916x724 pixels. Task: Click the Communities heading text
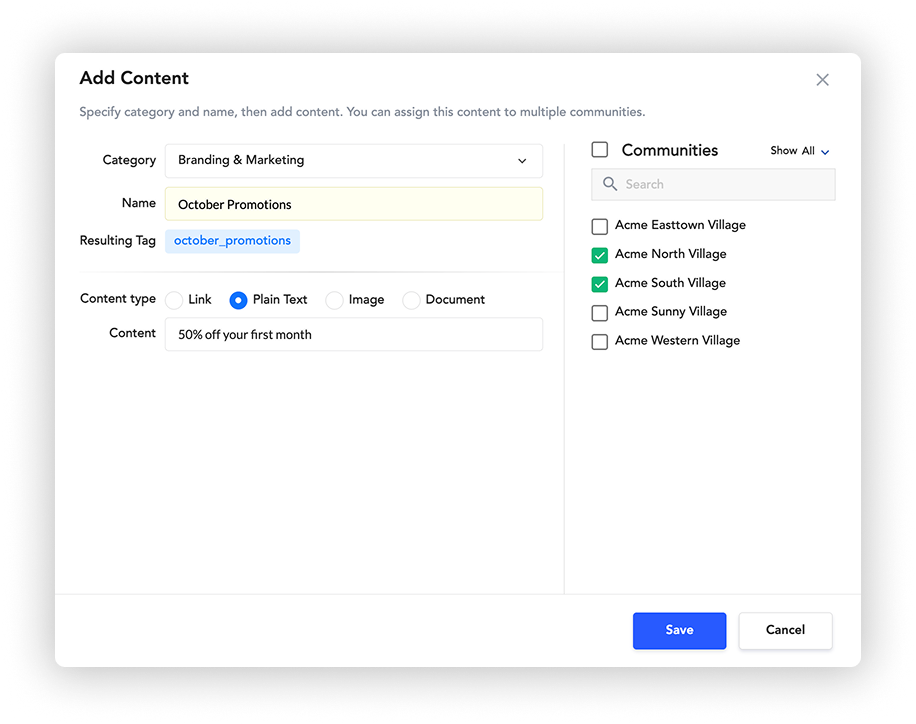[669, 150]
